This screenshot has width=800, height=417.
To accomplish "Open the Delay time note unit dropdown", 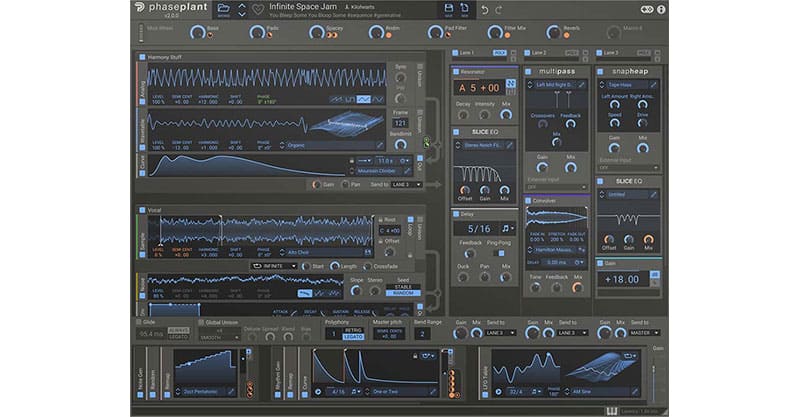I will [508, 229].
